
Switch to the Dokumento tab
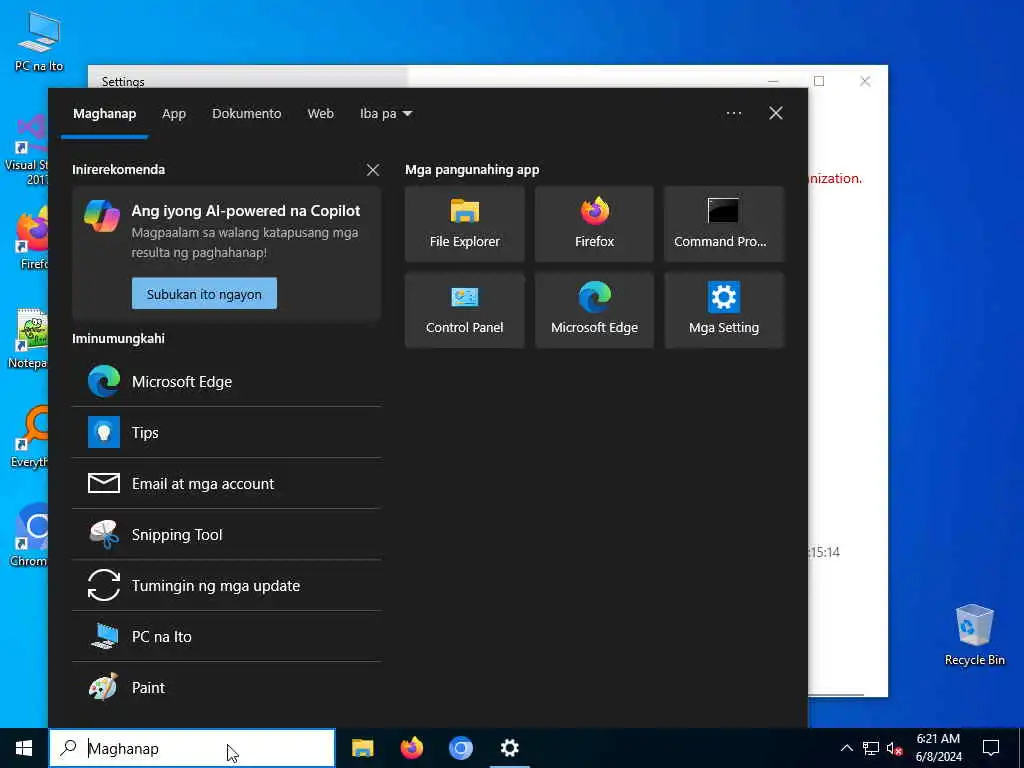(246, 114)
